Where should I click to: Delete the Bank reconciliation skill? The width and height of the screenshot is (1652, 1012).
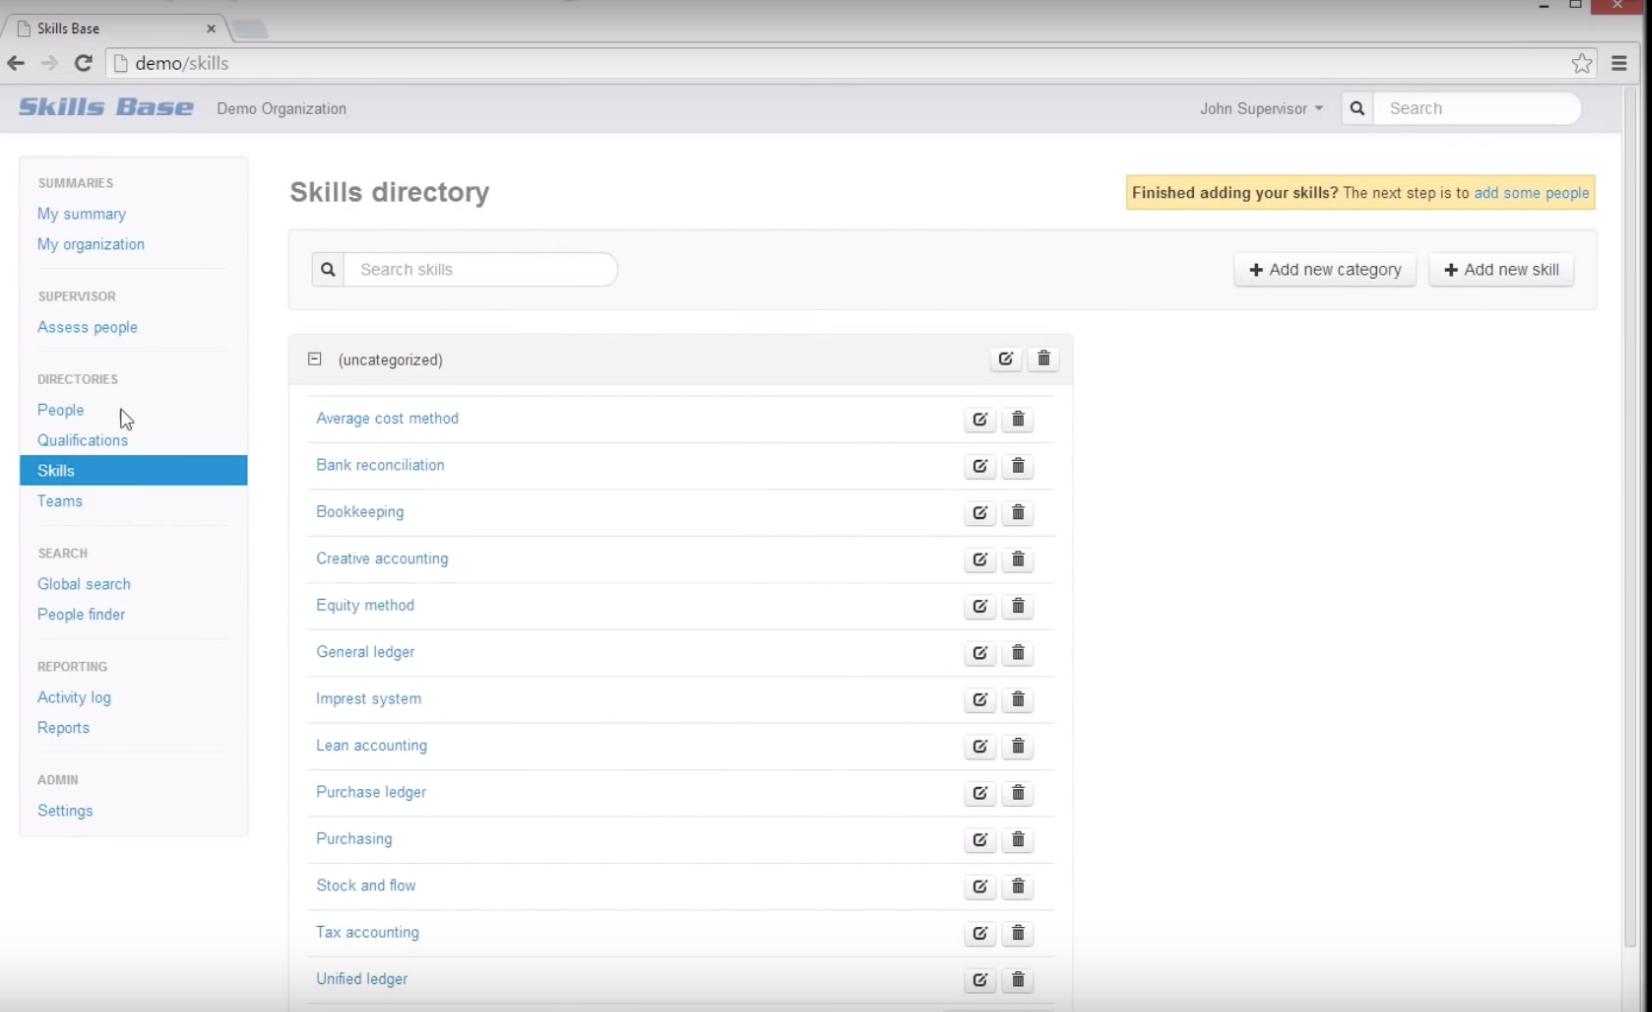(x=1018, y=466)
